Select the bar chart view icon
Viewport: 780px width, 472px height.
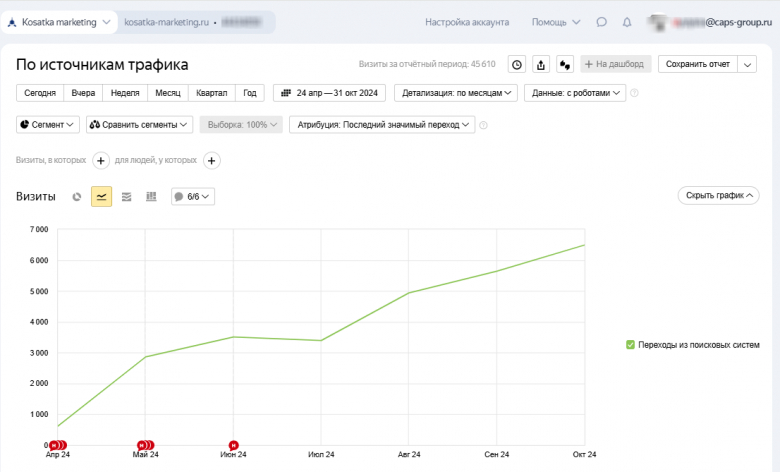tap(151, 197)
